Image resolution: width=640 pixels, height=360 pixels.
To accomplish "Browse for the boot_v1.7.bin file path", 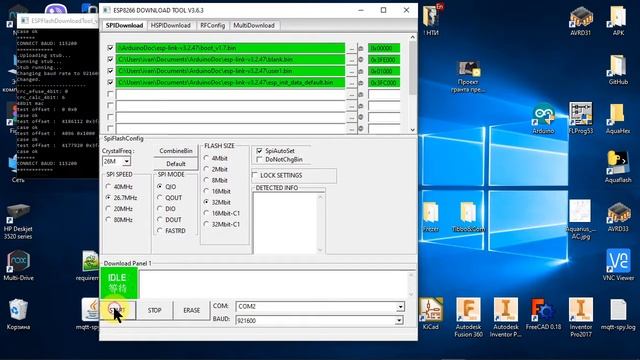I will 351,48.
